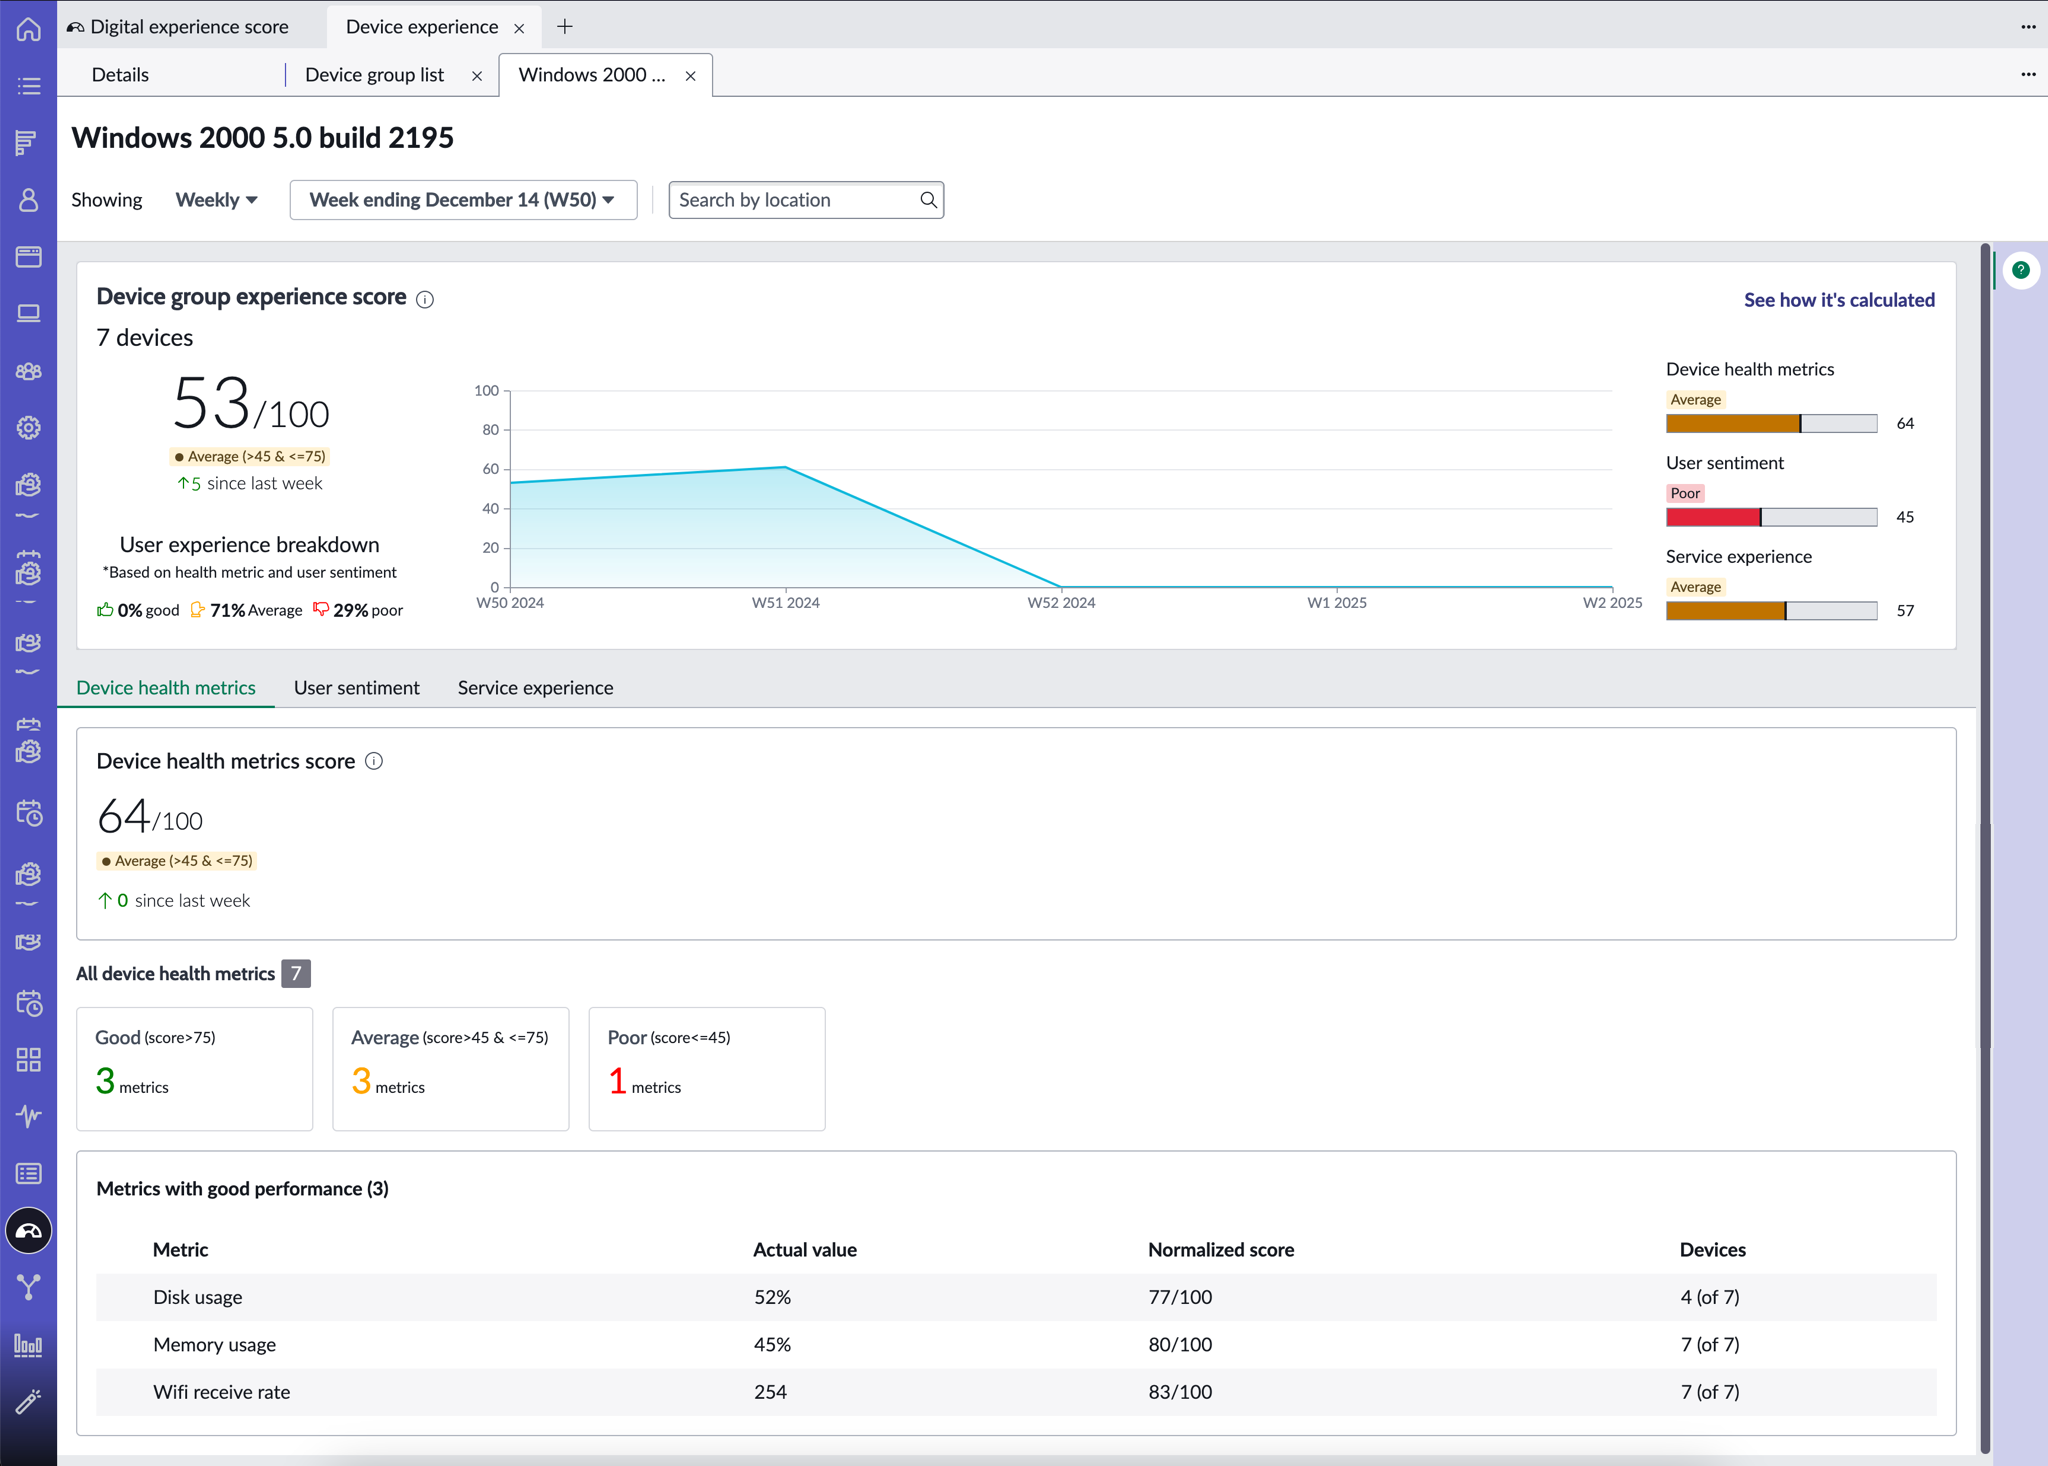Open top-right more options ellipsis
The width and height of the screenshot is (2048, 1466).
(2028, 27)
